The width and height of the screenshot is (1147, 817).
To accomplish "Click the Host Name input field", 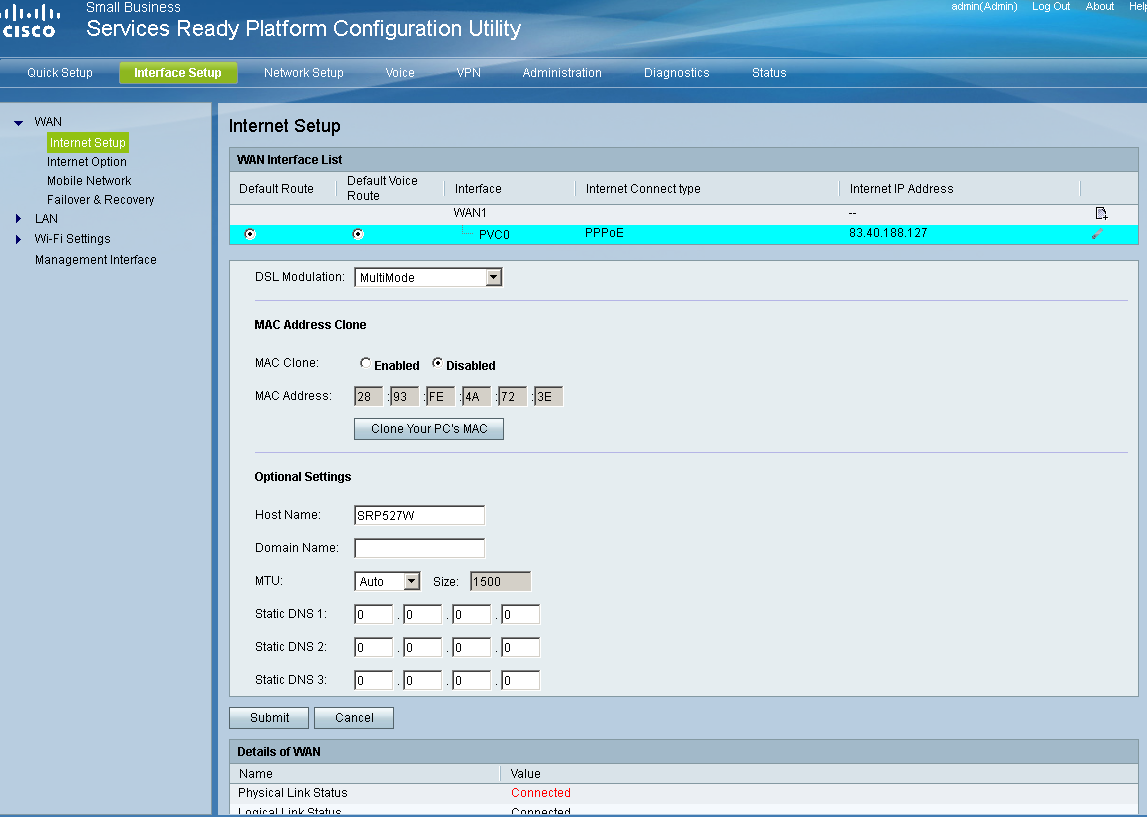I will click(x=419, y=514).
